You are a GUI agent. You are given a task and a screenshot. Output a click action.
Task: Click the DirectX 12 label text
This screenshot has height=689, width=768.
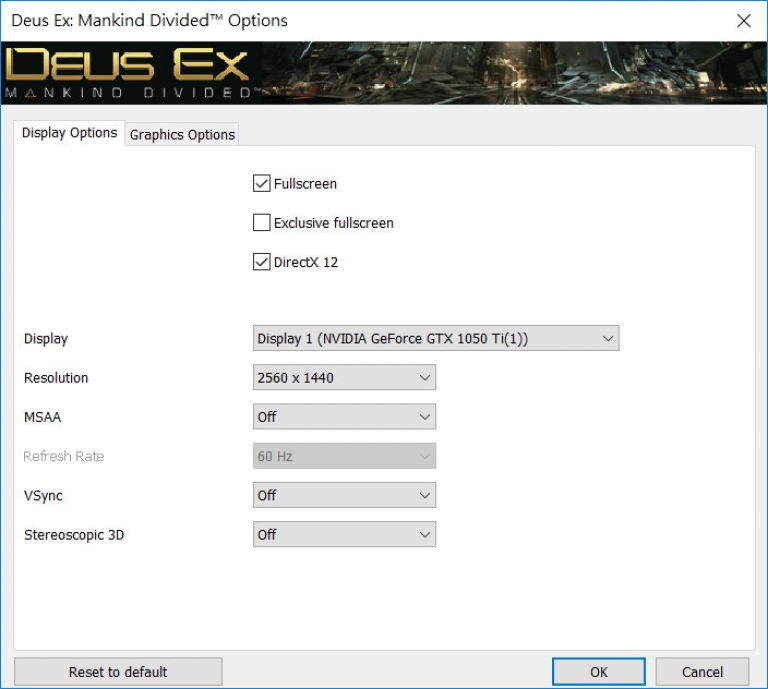point(306,262)
